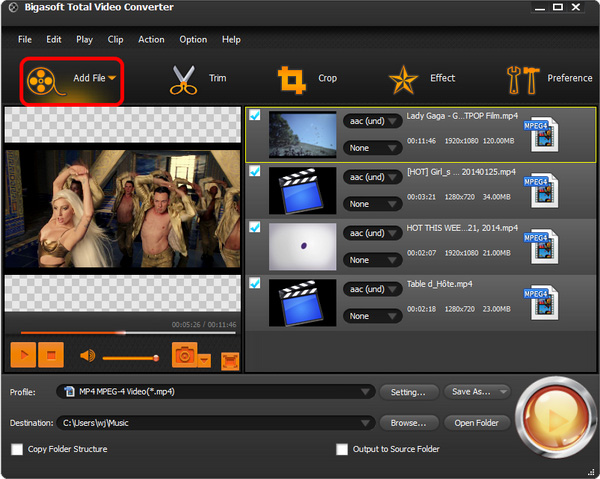
Task: Click the Setting... button
Action: pyautogui.click(x=408, y=392)
